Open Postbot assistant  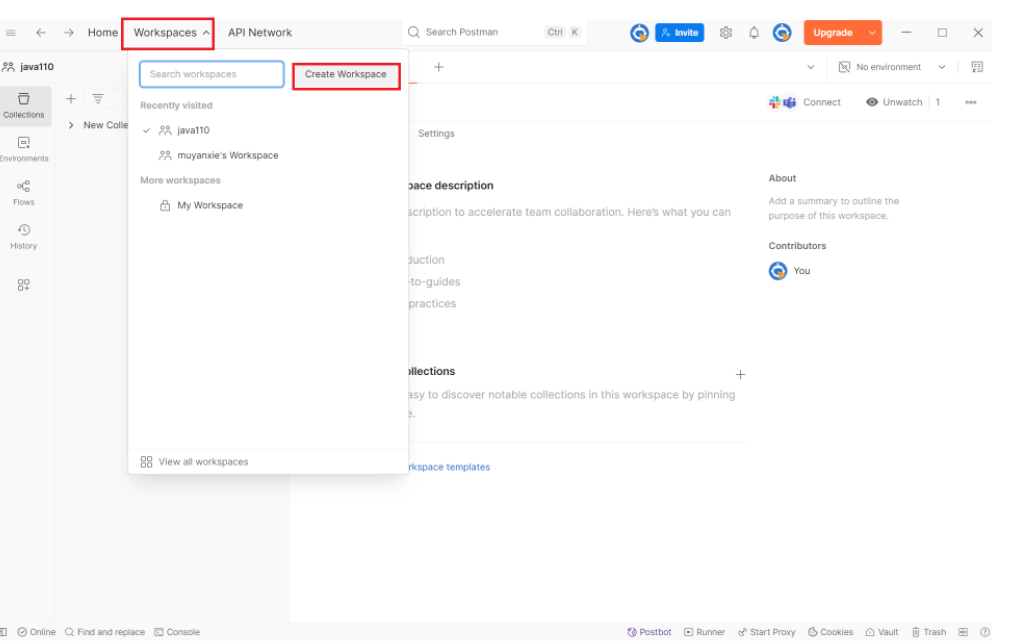click(649, 632)
